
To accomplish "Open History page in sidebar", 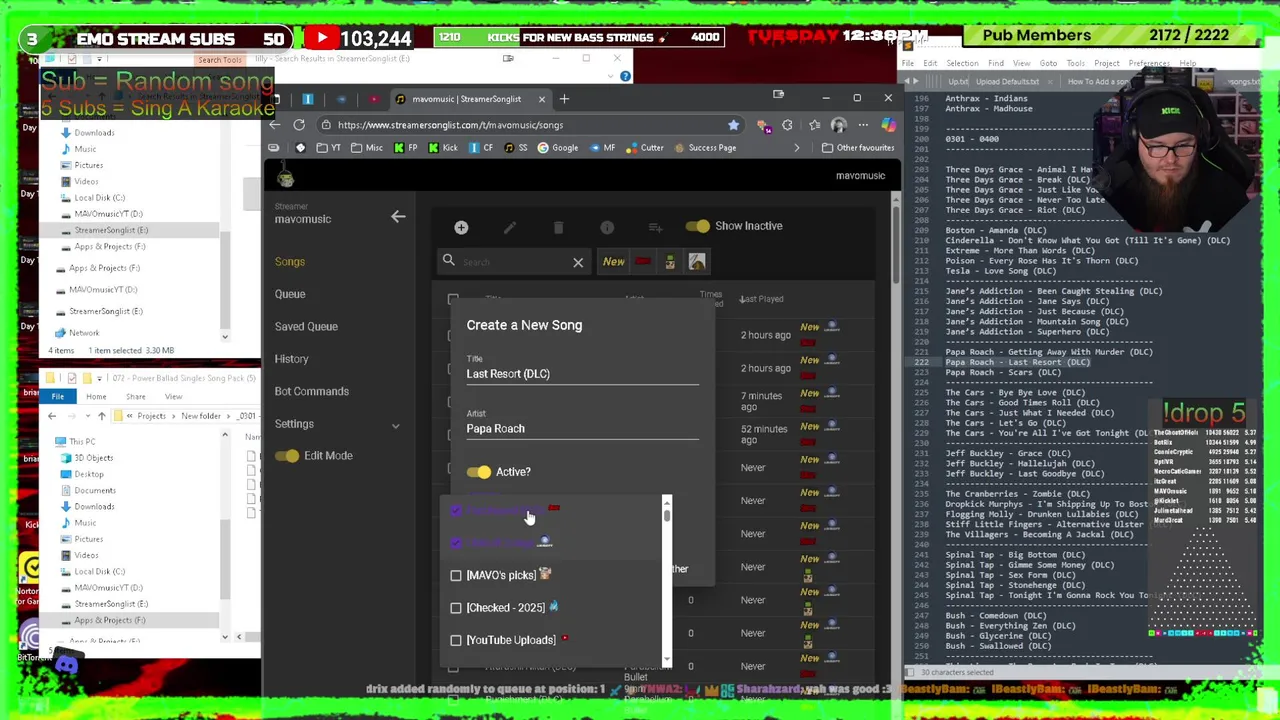I will (291, 359).
